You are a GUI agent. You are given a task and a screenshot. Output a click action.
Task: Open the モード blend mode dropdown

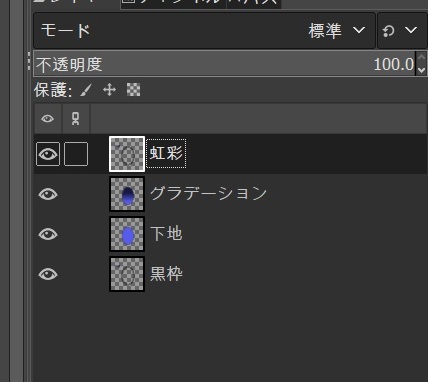[x=204, y=31]
